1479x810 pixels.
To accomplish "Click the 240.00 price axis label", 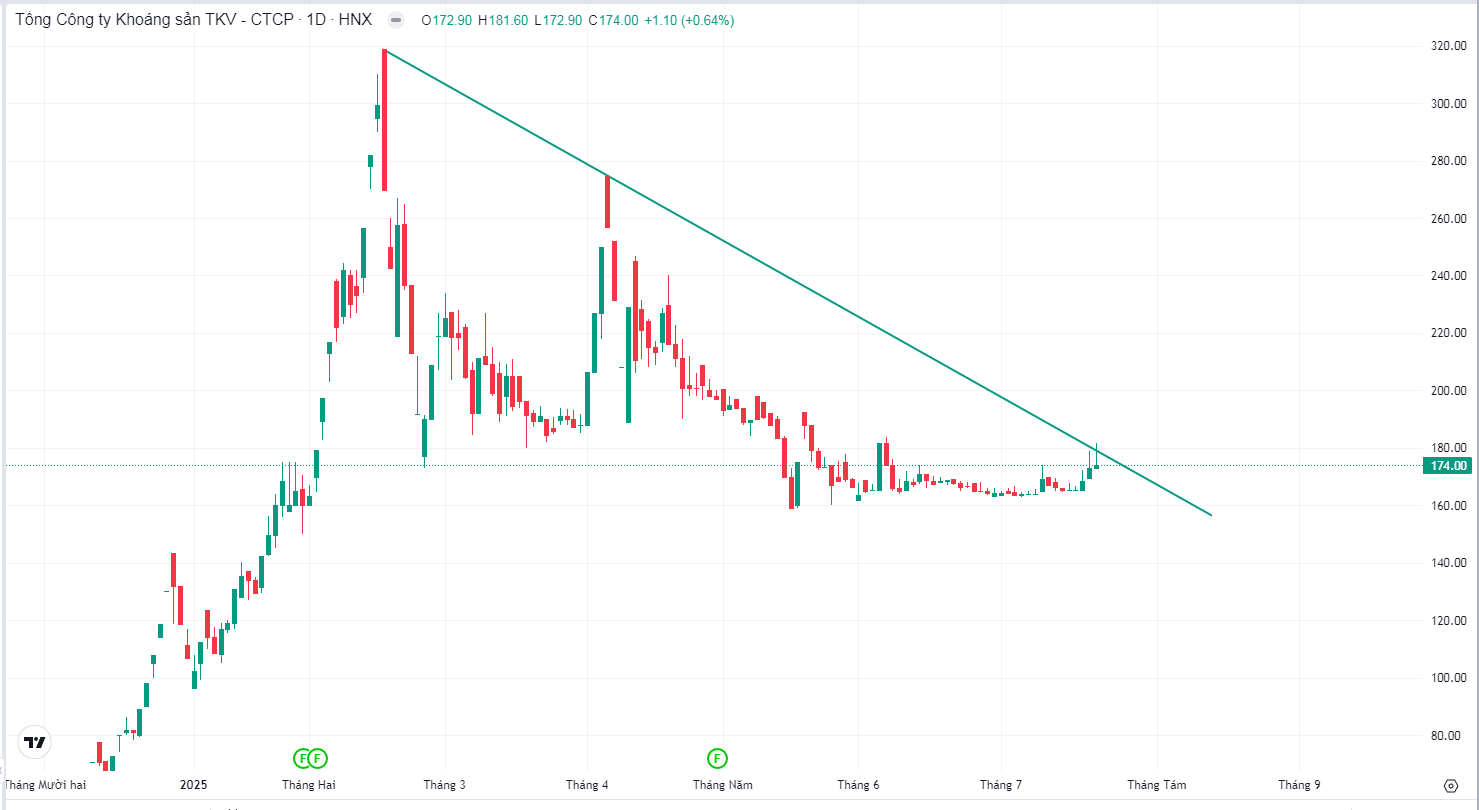I will pyautogui.click(x=1448, y=276).
